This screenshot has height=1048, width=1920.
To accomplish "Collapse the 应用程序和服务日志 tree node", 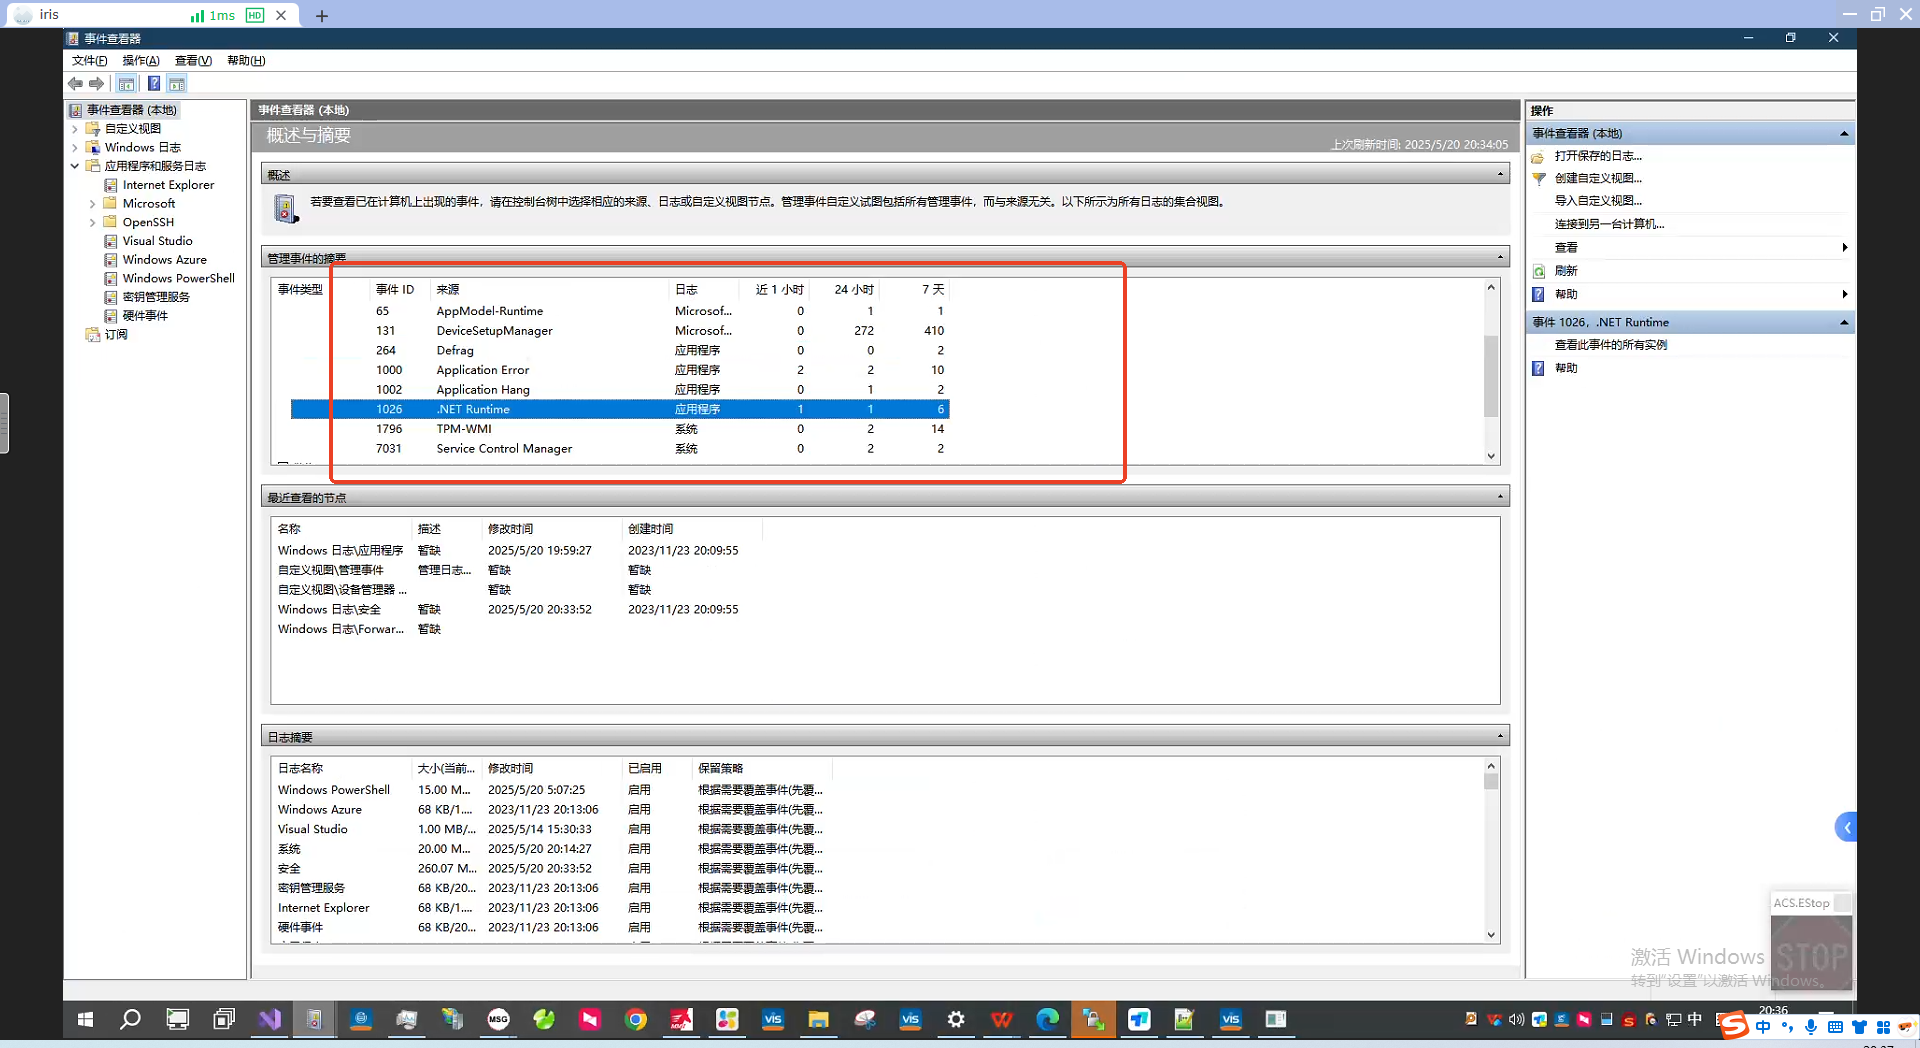I will (x=75, y=166).
